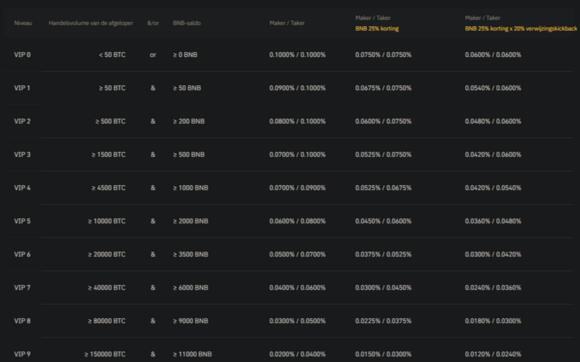The image size is (580, 362).
Task: Click the ≥ 50 BTC volume cell
Action: point(112,88)
